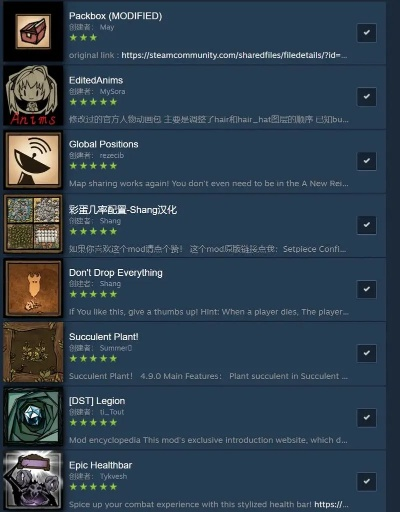
Task: Toggle the [DST] Legion checkbox
Action: (367, 417)
